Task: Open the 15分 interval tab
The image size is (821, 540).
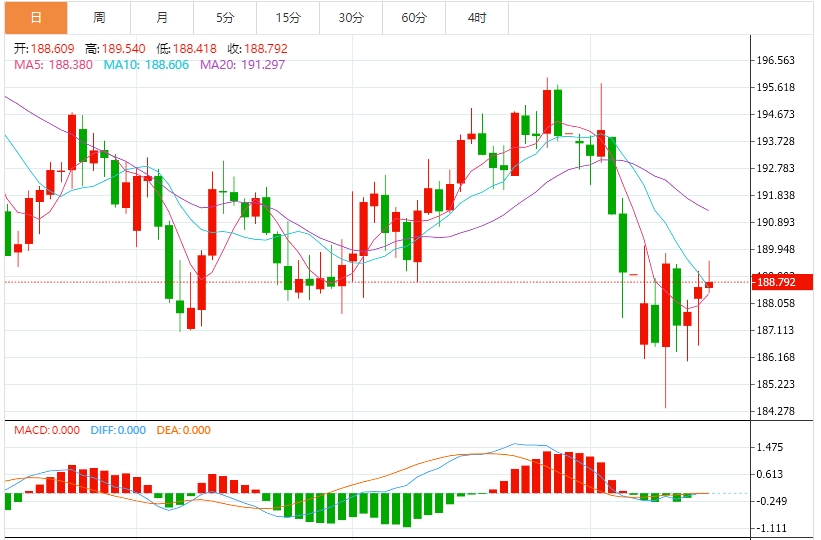Action: pyautogui.click(x=288, y=18)
